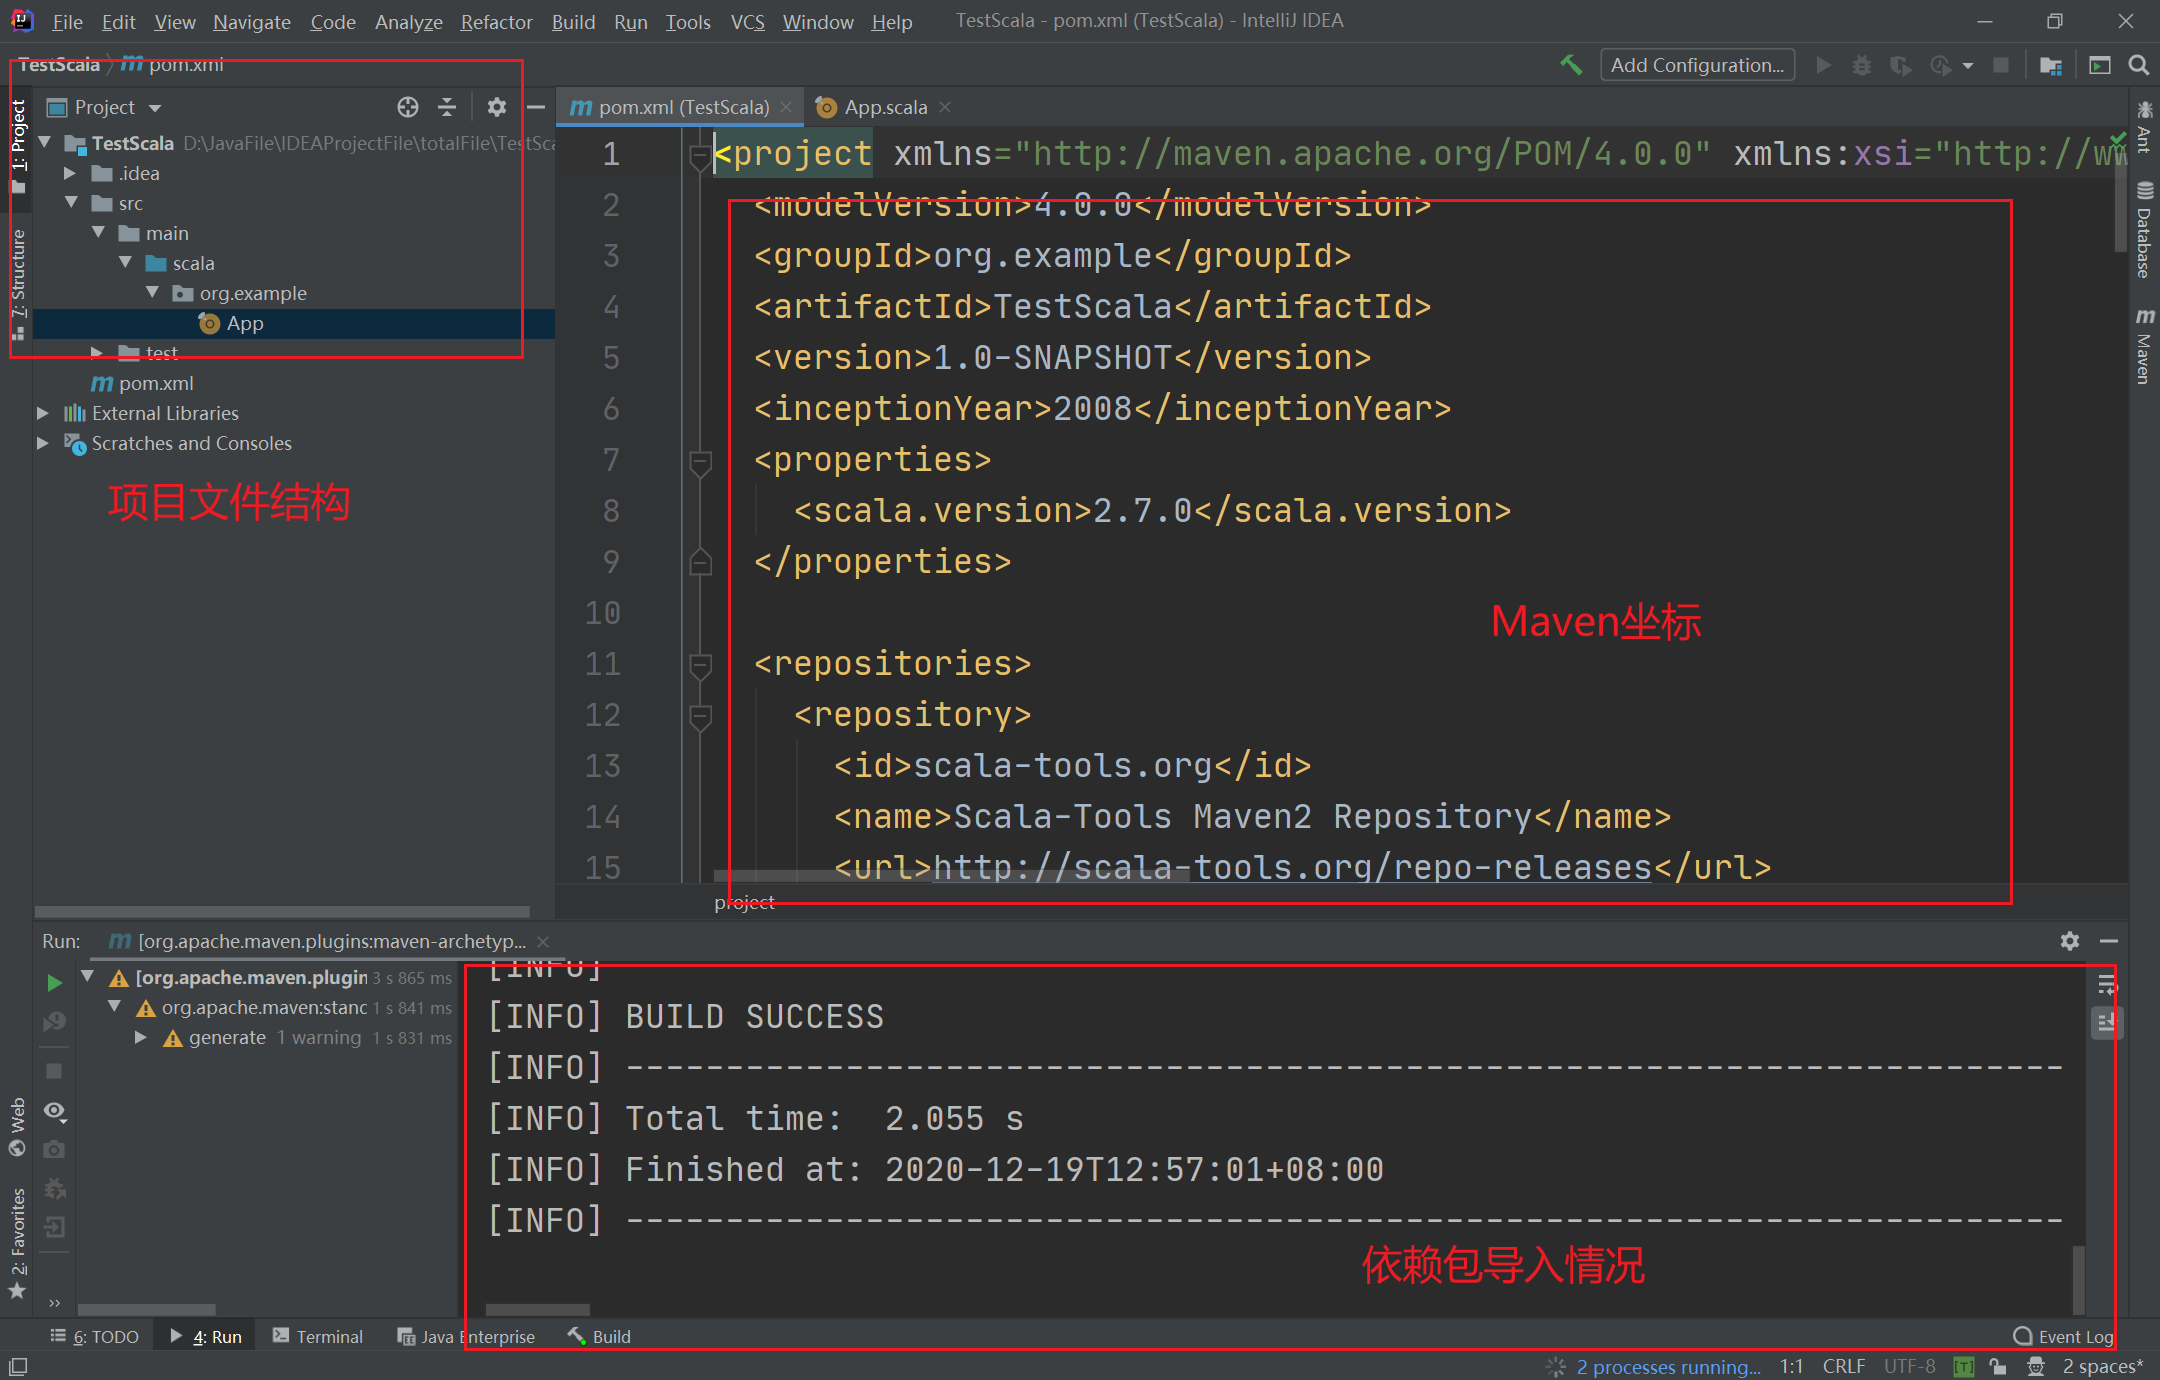Toggle the Maven tool window side tab

click(2144, 346)
